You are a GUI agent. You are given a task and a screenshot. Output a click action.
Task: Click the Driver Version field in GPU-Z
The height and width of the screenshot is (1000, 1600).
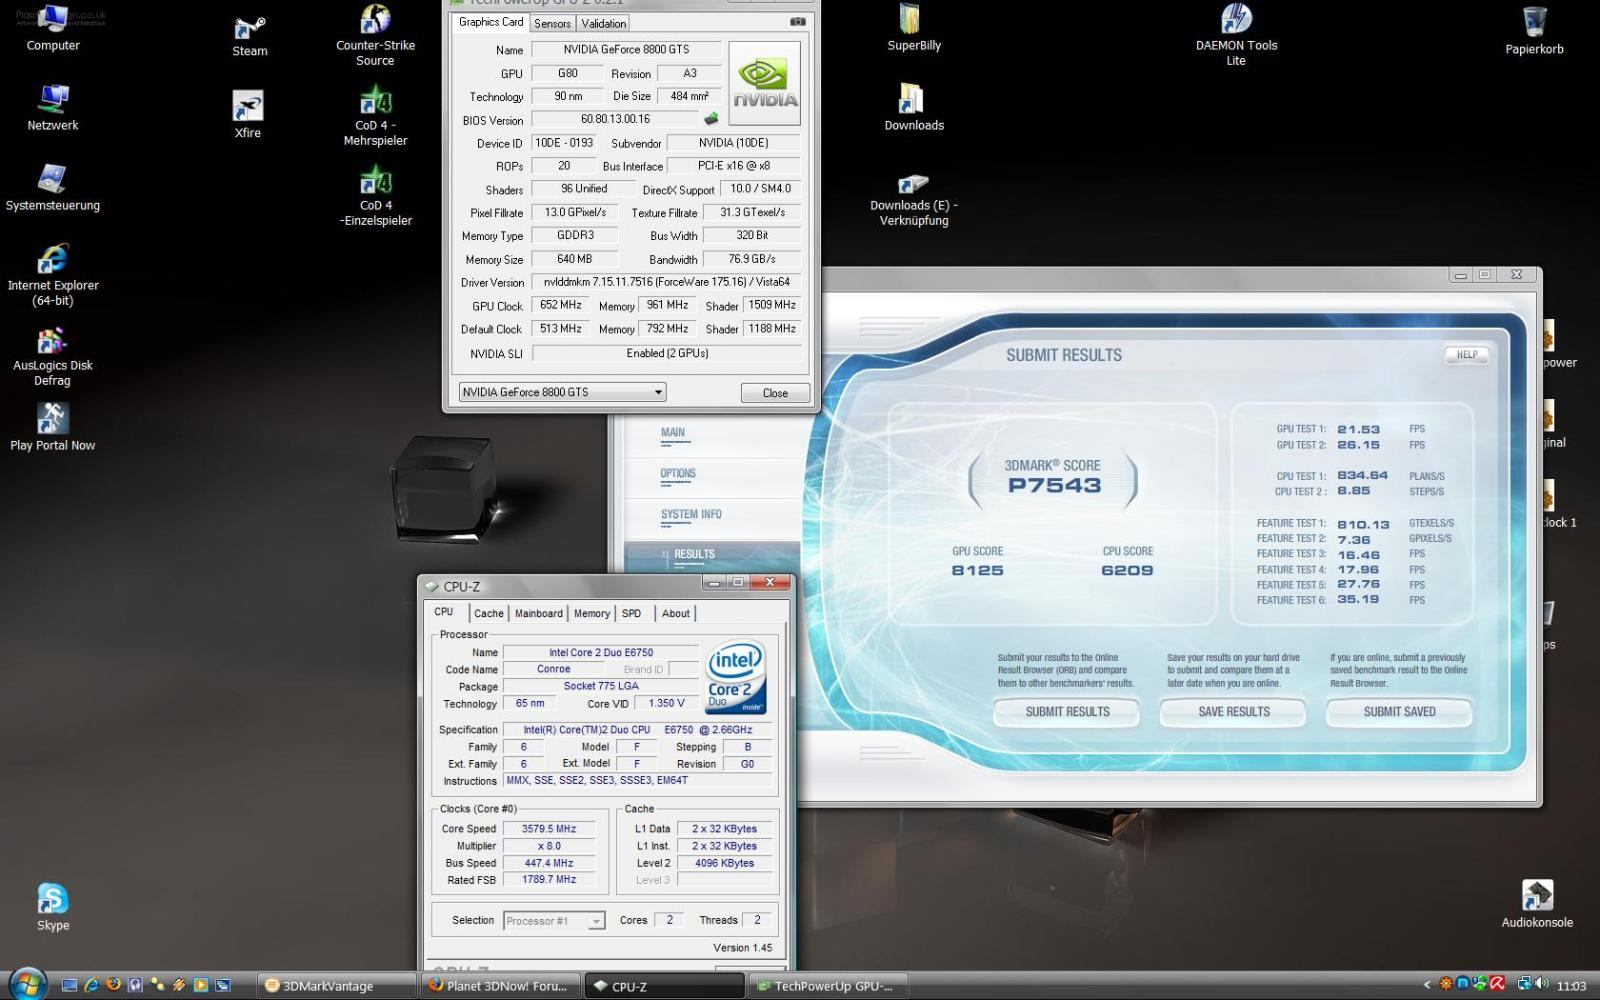(666, 282)
